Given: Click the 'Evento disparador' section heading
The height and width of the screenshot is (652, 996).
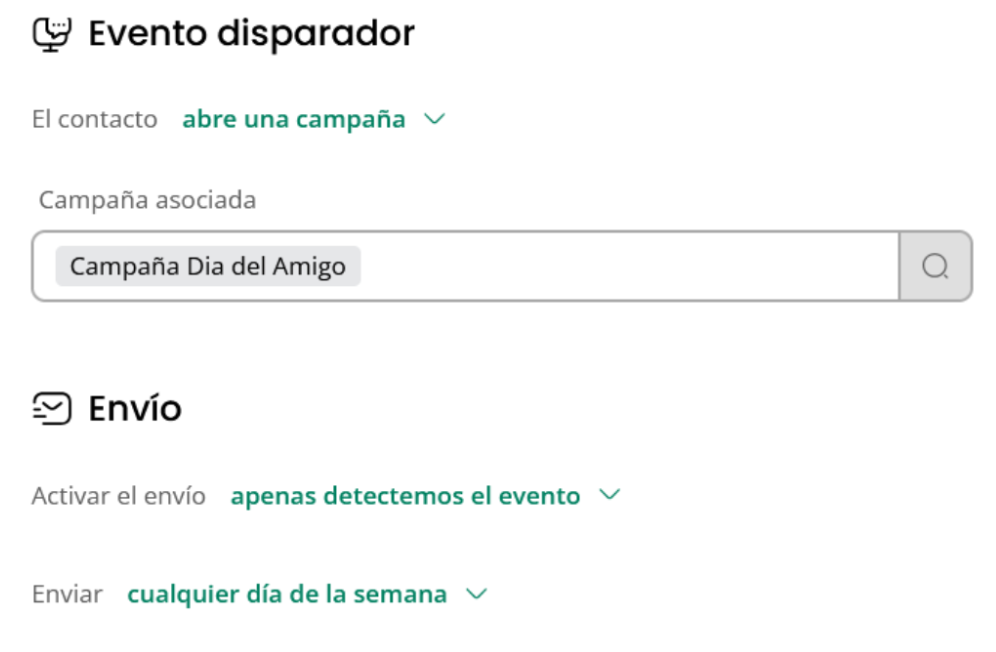Looking at the screenshot, I should [252, 34].
